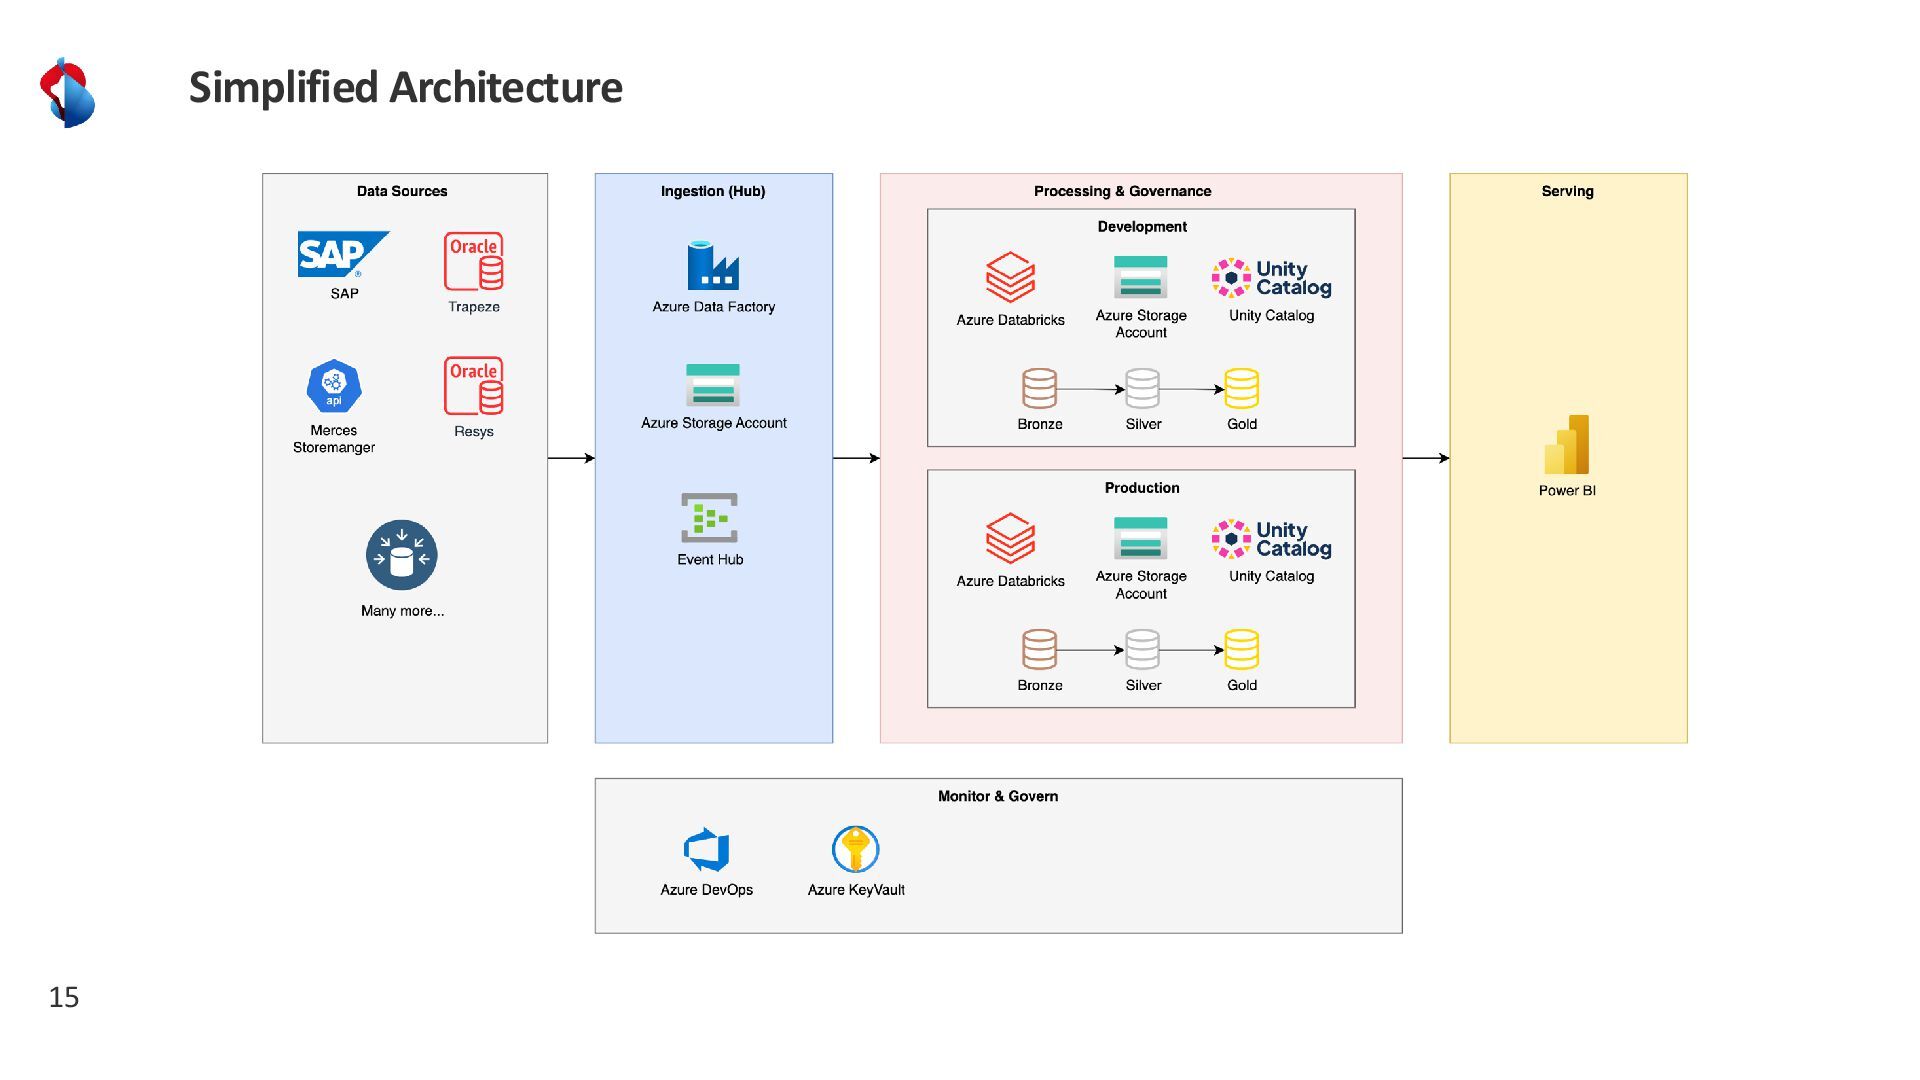Select the Azure DevOps icon
The image size is (1920, 1080).
pos(706,850)
